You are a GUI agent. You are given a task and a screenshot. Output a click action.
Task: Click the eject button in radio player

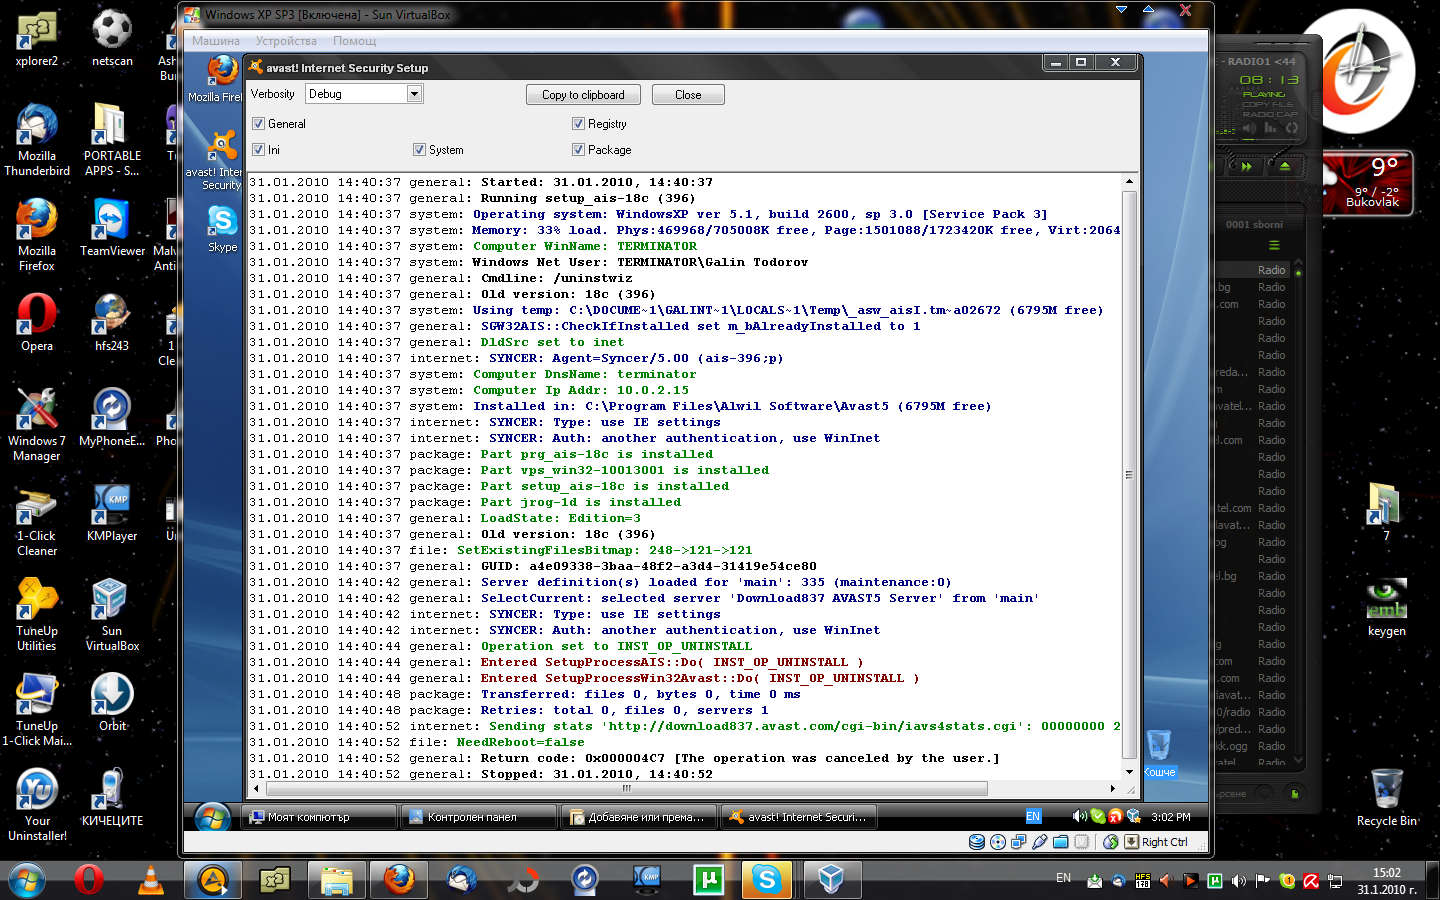1285,166
